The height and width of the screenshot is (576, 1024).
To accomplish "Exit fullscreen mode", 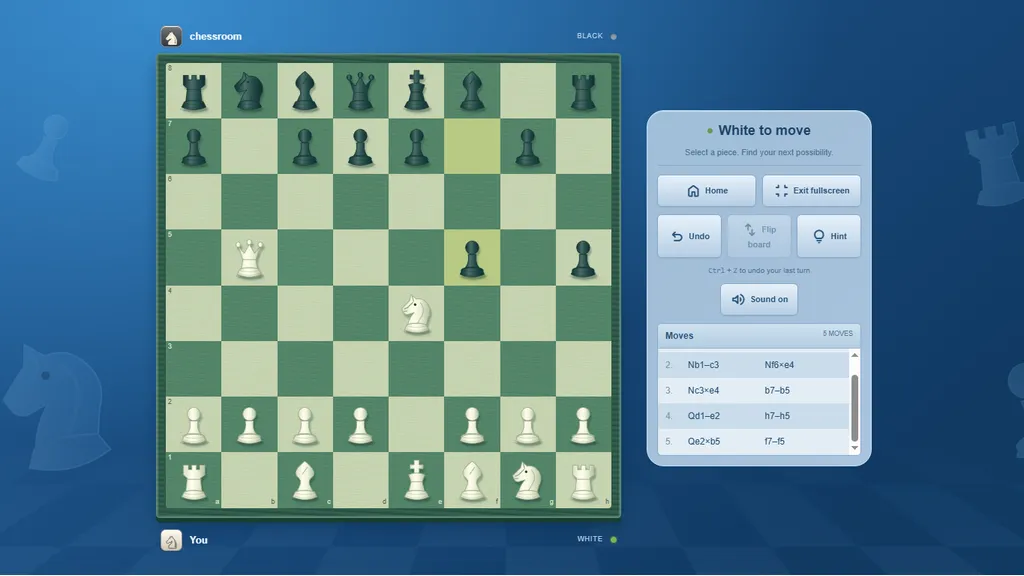I will 812,191.
